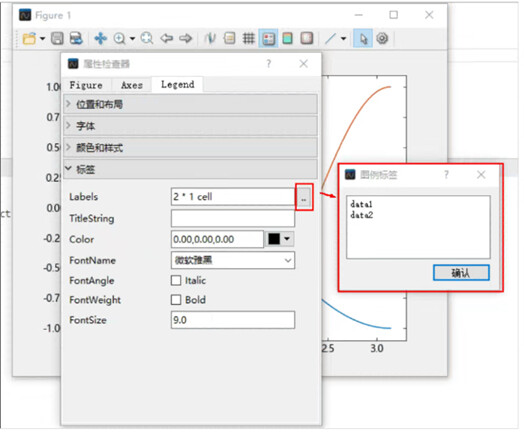
Task: Switch to the Figure tab
Action: tap(86, 85)
